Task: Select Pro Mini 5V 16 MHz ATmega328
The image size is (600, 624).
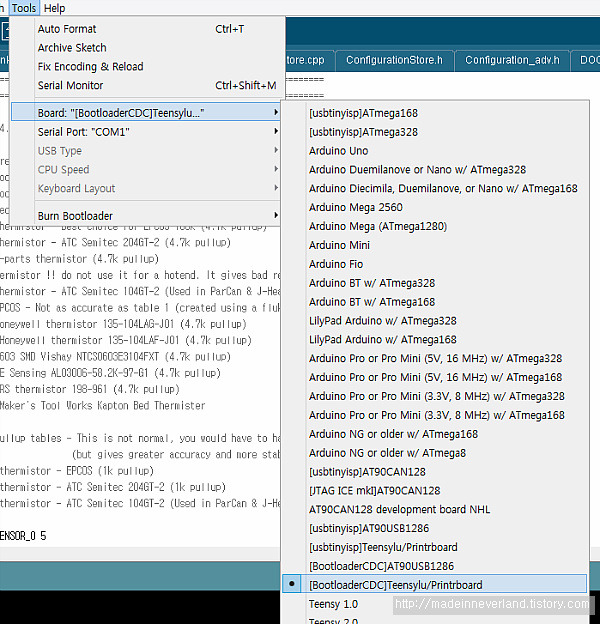Action: coord(434,359)
